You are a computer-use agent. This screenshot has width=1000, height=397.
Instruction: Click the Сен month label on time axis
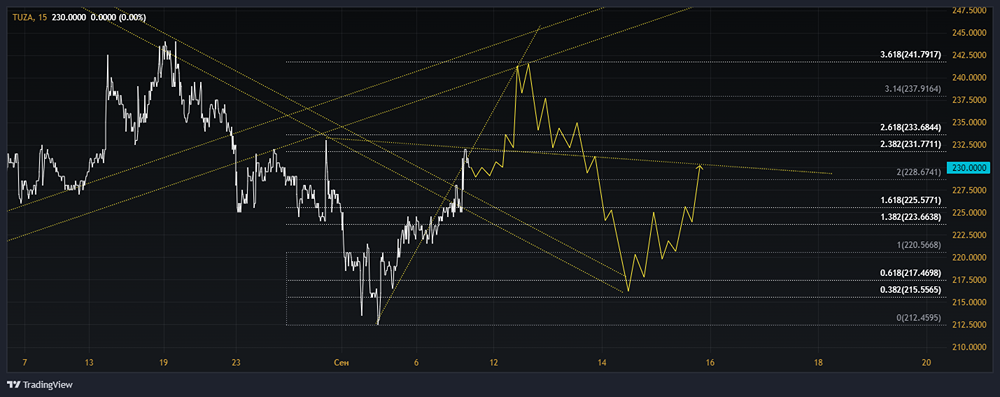click(x=341, y=363)
